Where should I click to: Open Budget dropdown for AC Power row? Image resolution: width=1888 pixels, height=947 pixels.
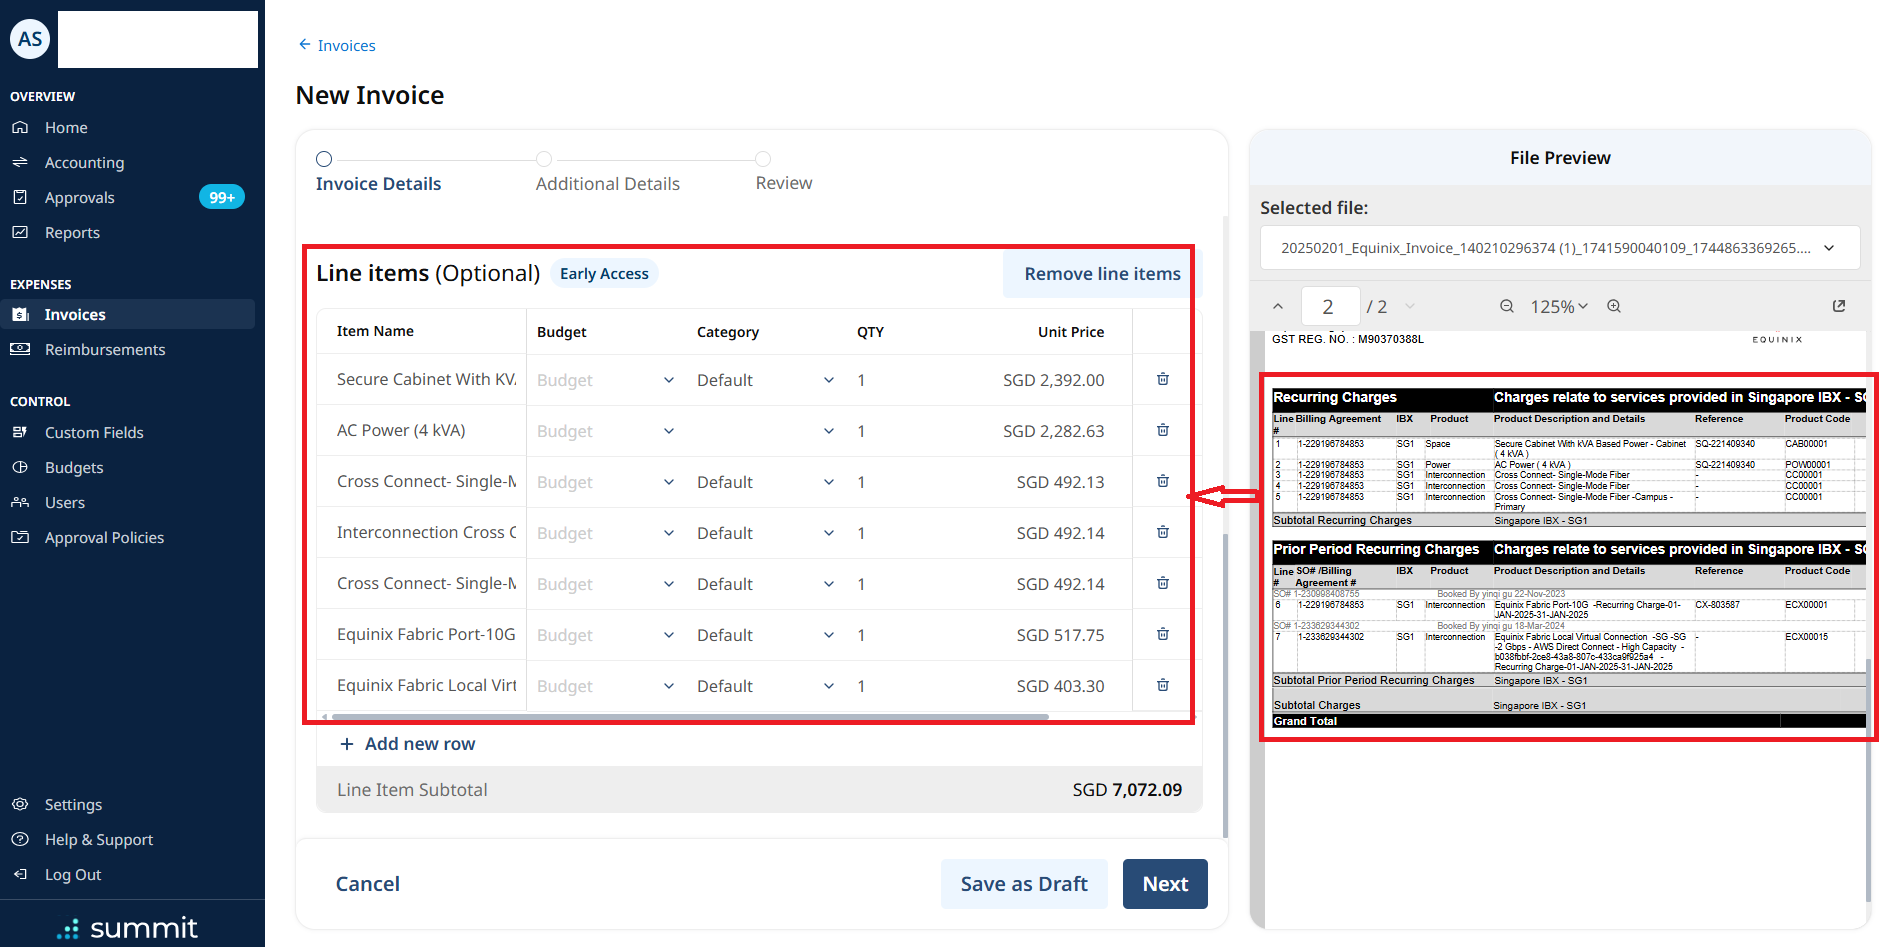606,431
